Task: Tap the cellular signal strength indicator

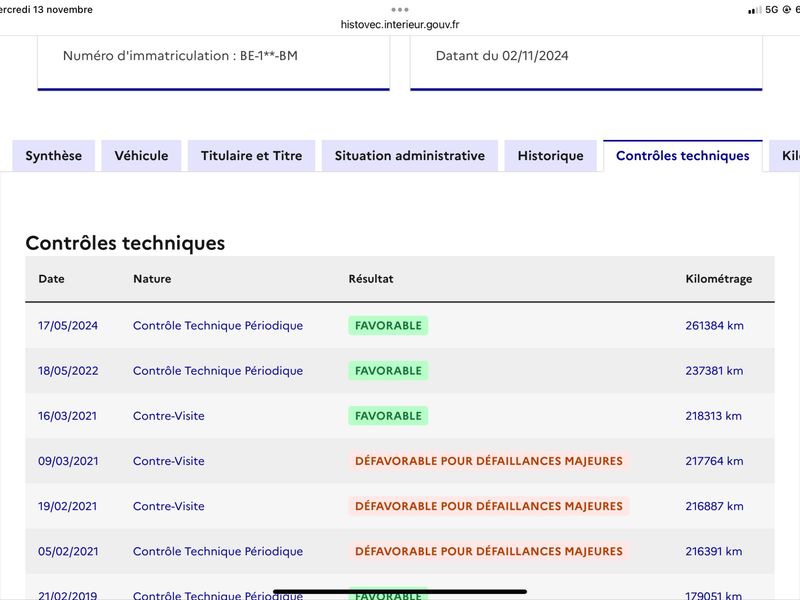Action: tap(755, 10)
